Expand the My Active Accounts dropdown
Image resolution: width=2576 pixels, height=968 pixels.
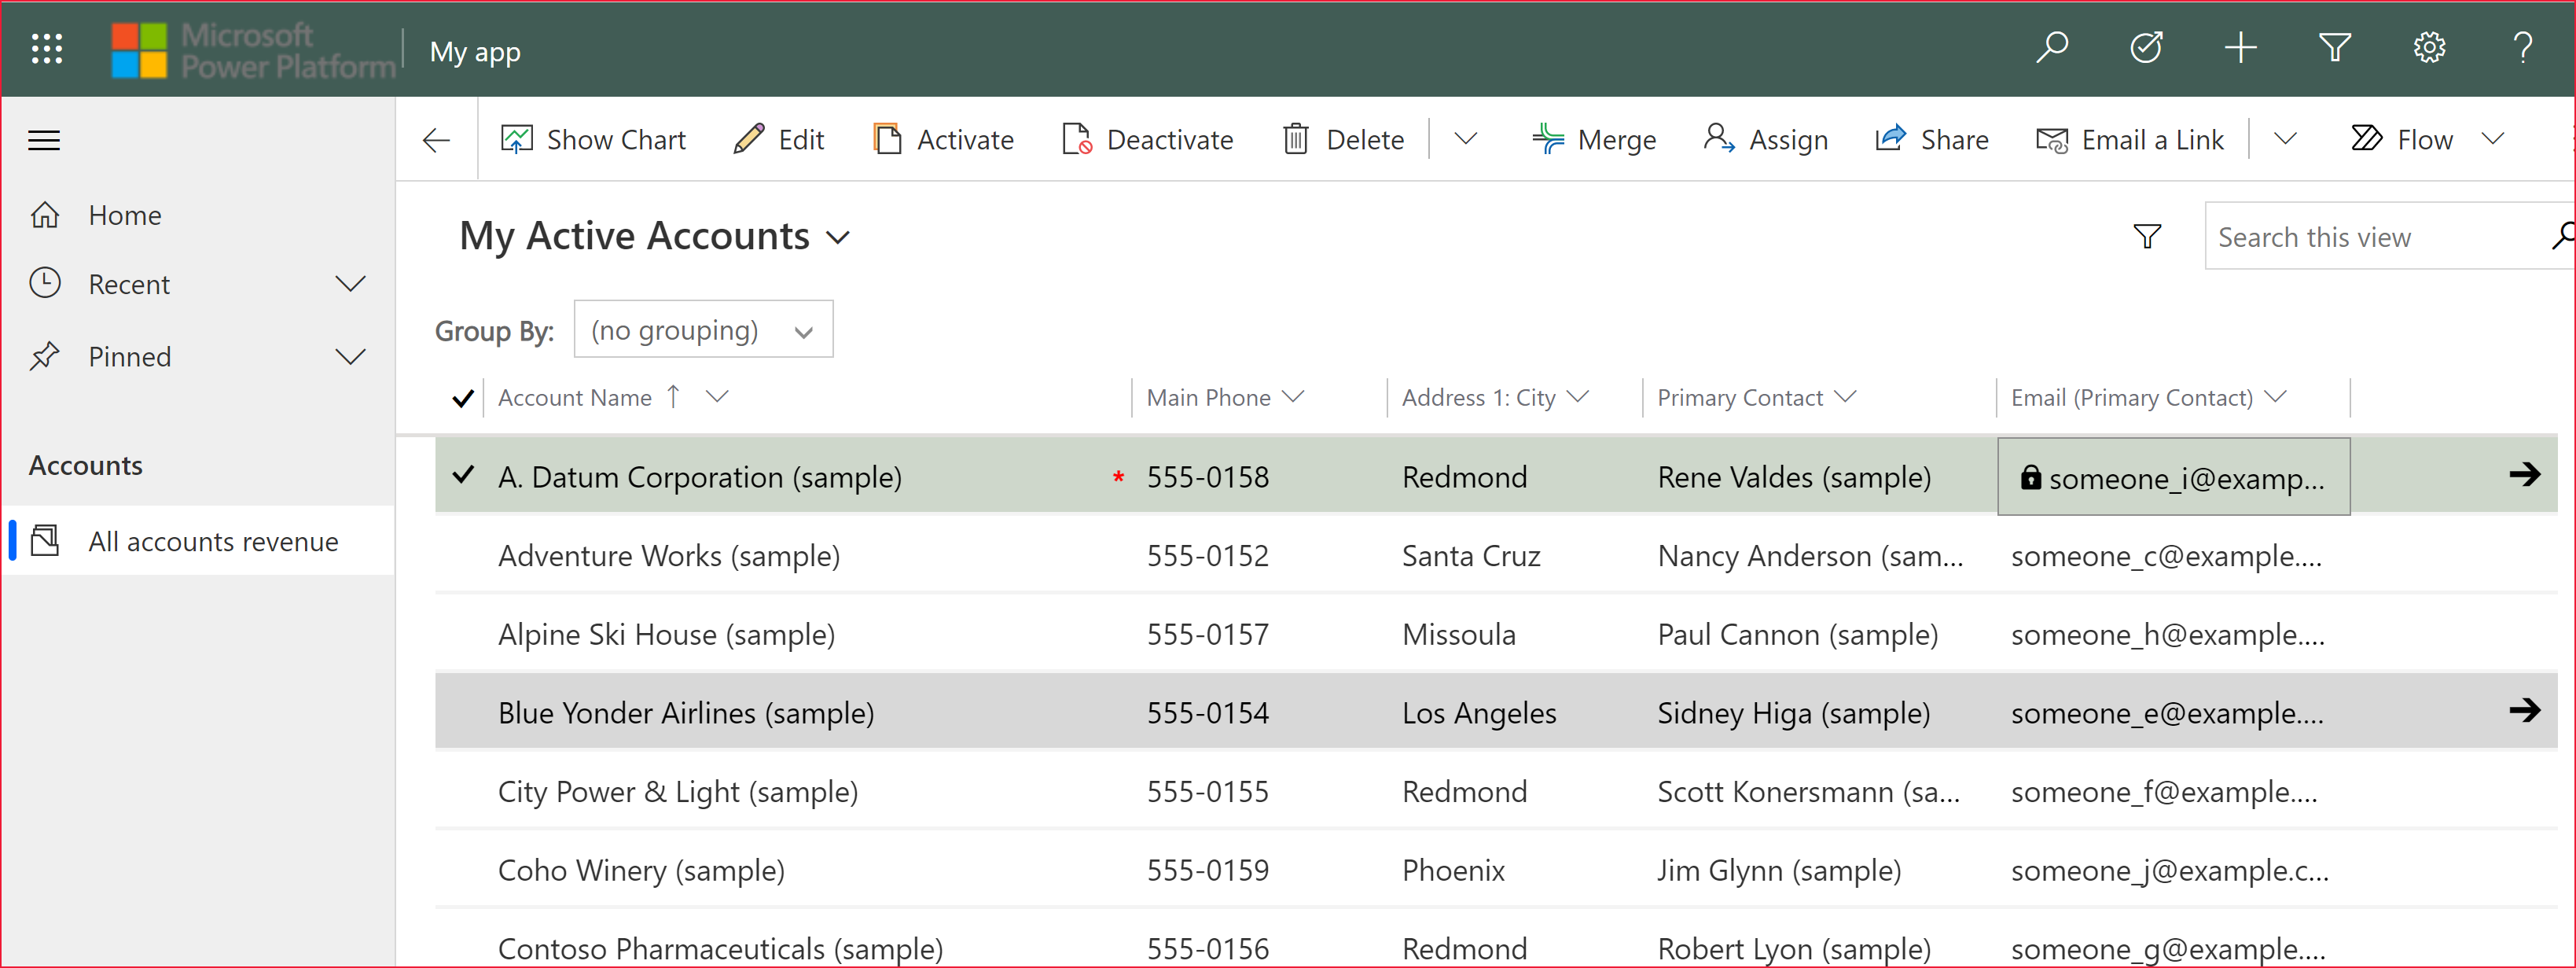tap(846, 235)
